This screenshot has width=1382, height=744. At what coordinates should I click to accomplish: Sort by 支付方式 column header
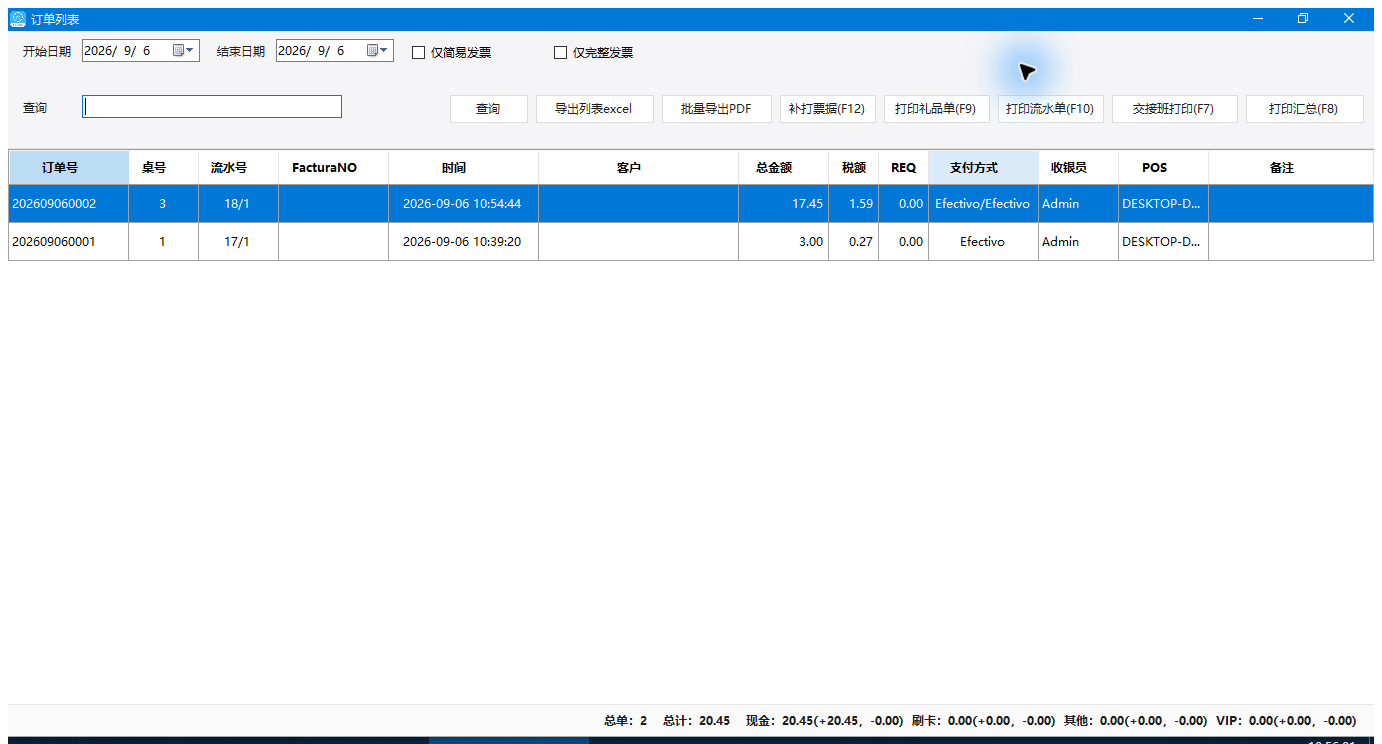984,168
